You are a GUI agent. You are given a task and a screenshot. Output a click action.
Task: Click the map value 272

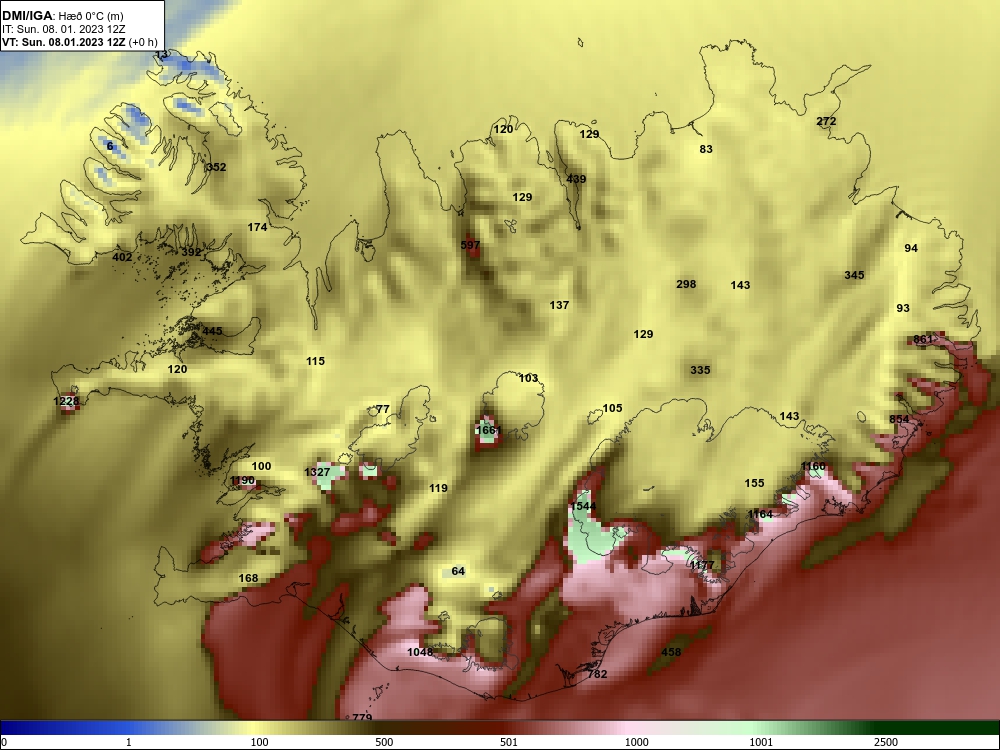(x=827, y=121)
